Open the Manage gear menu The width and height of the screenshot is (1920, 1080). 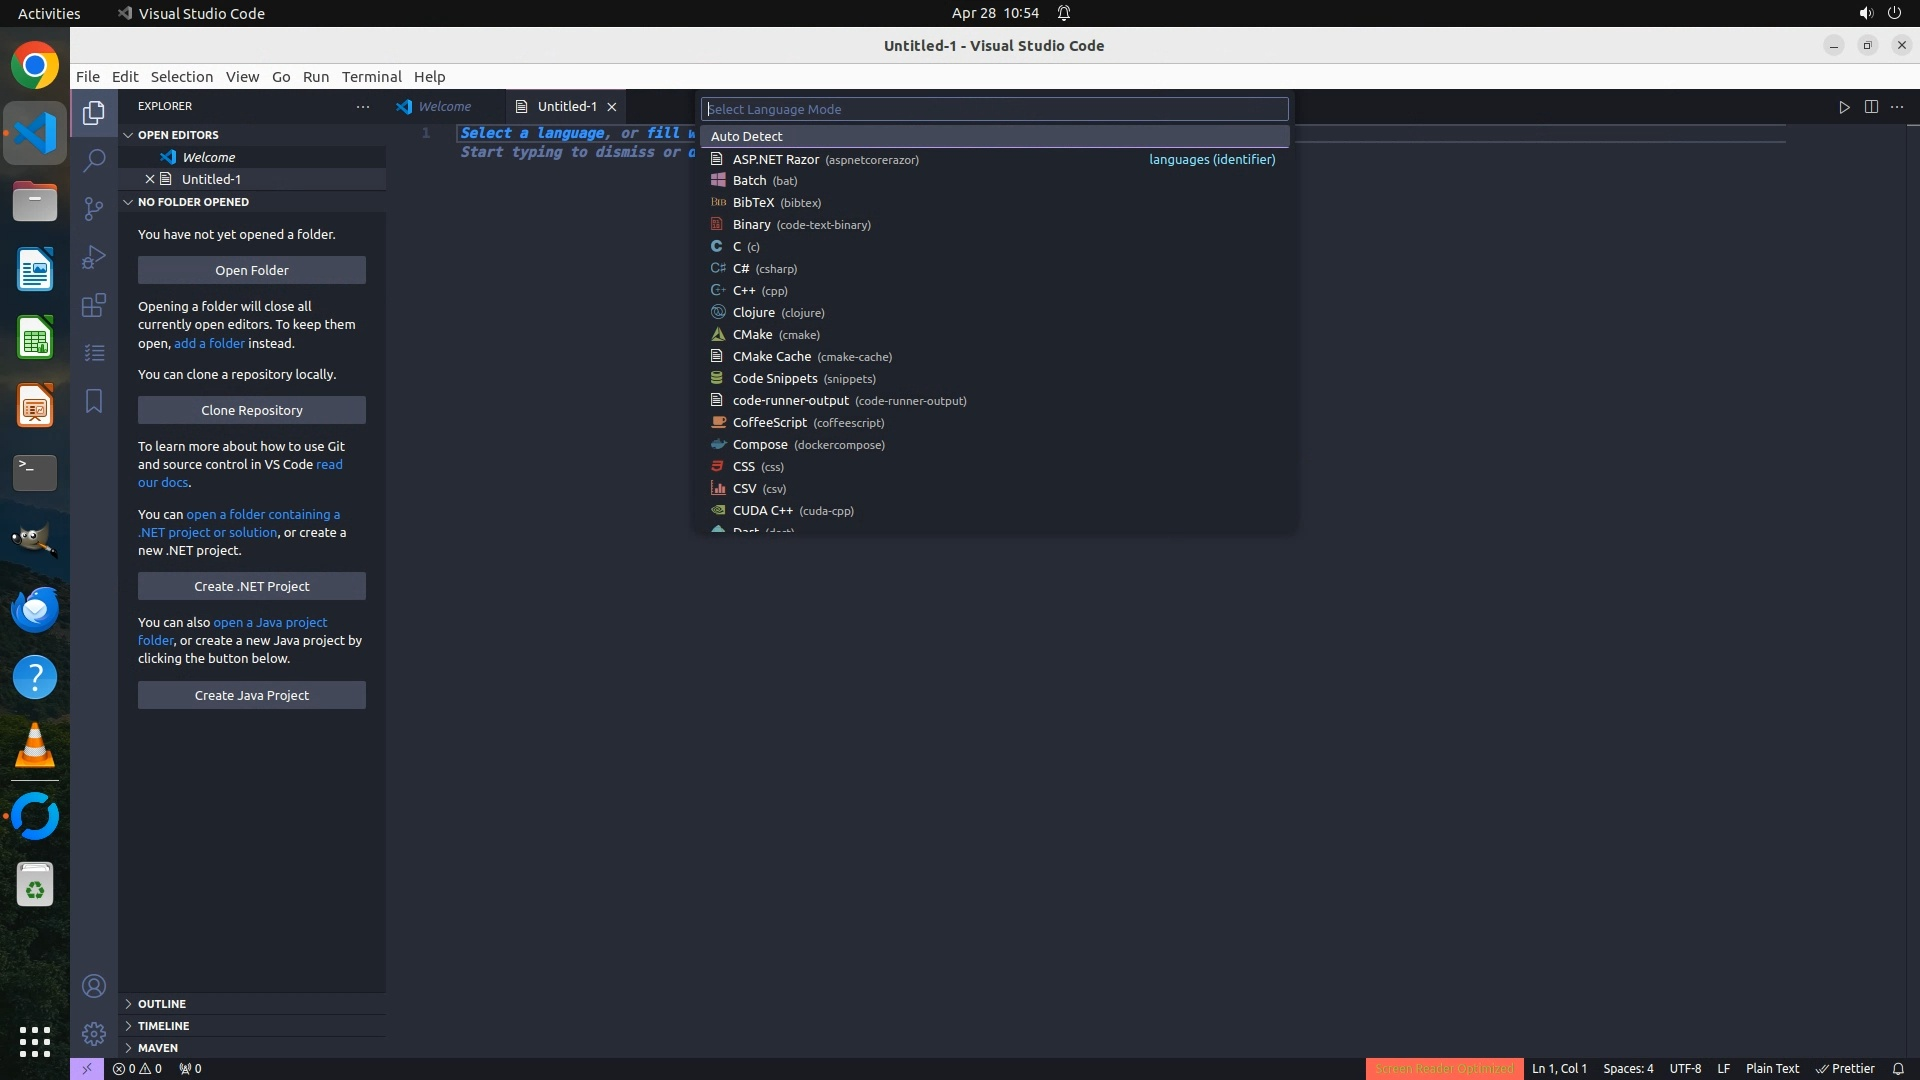click(x=94, y=1034)
